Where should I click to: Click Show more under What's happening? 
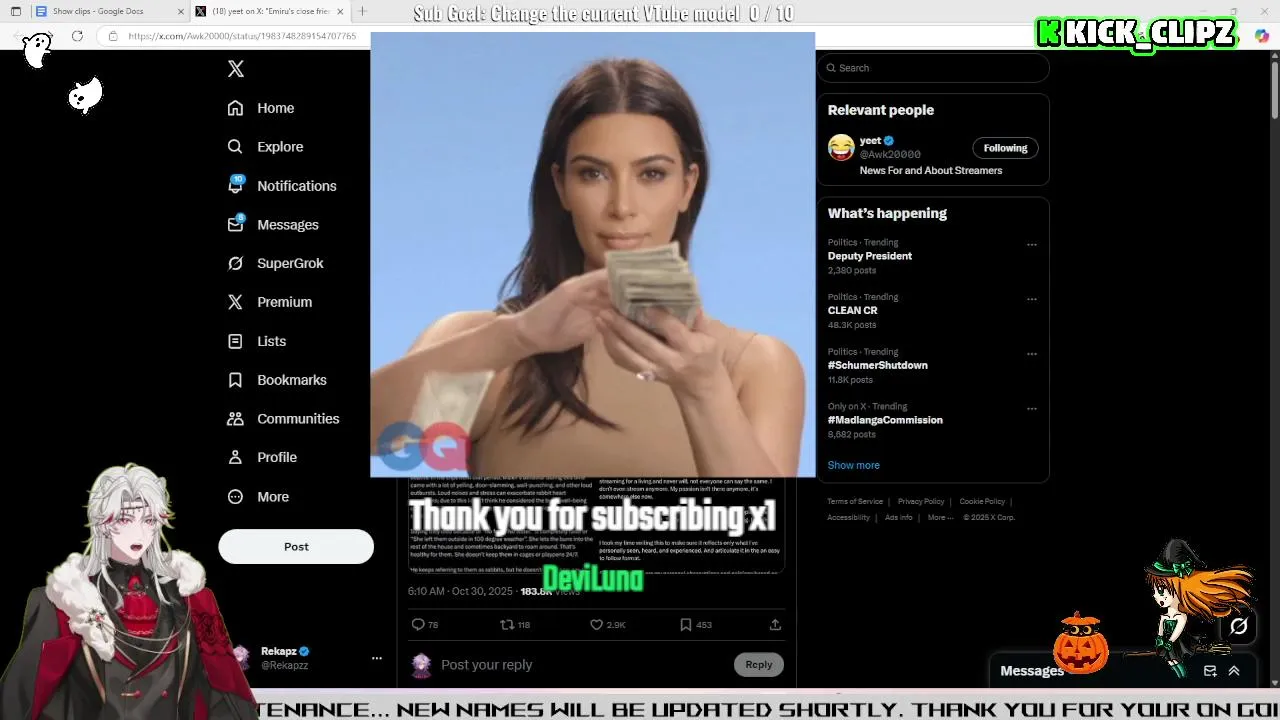(853, 465)
